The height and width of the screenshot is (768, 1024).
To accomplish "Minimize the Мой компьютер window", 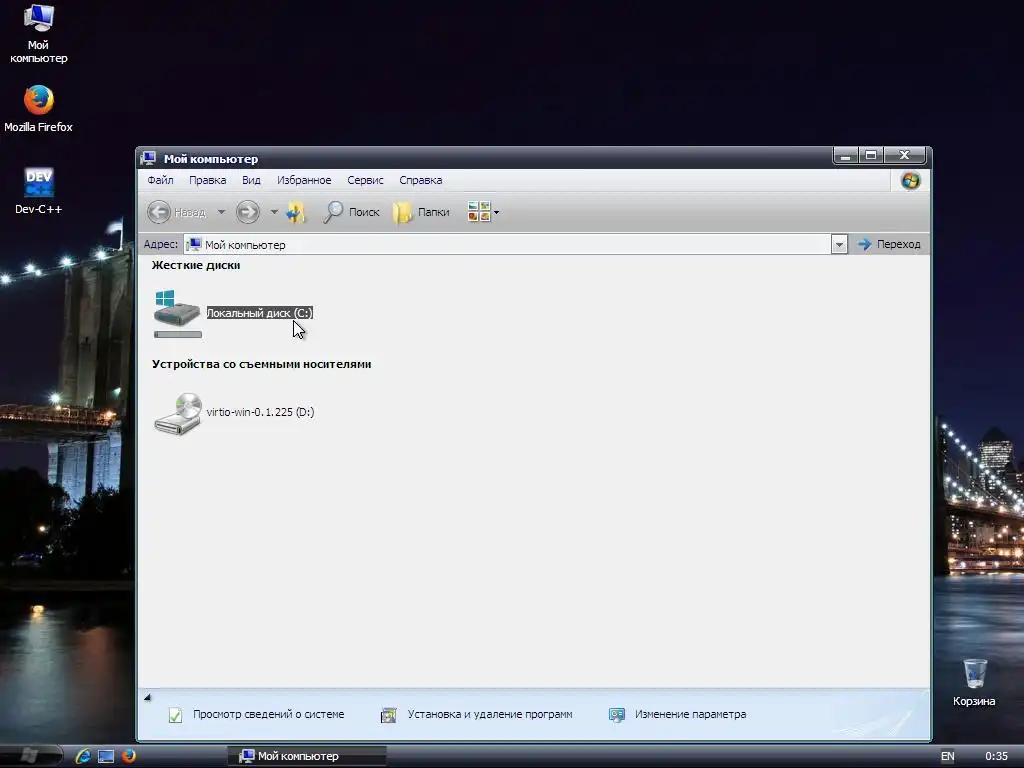I will point(845,155).
